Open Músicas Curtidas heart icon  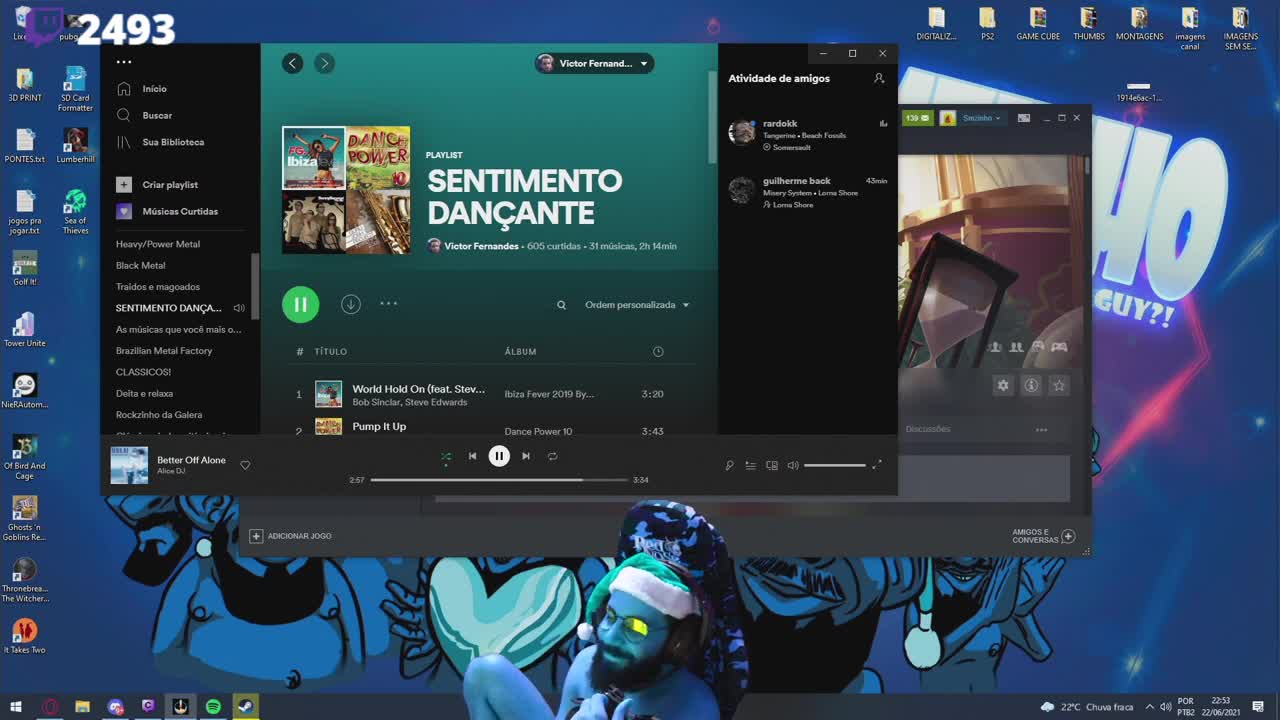[x=124, y=211]
